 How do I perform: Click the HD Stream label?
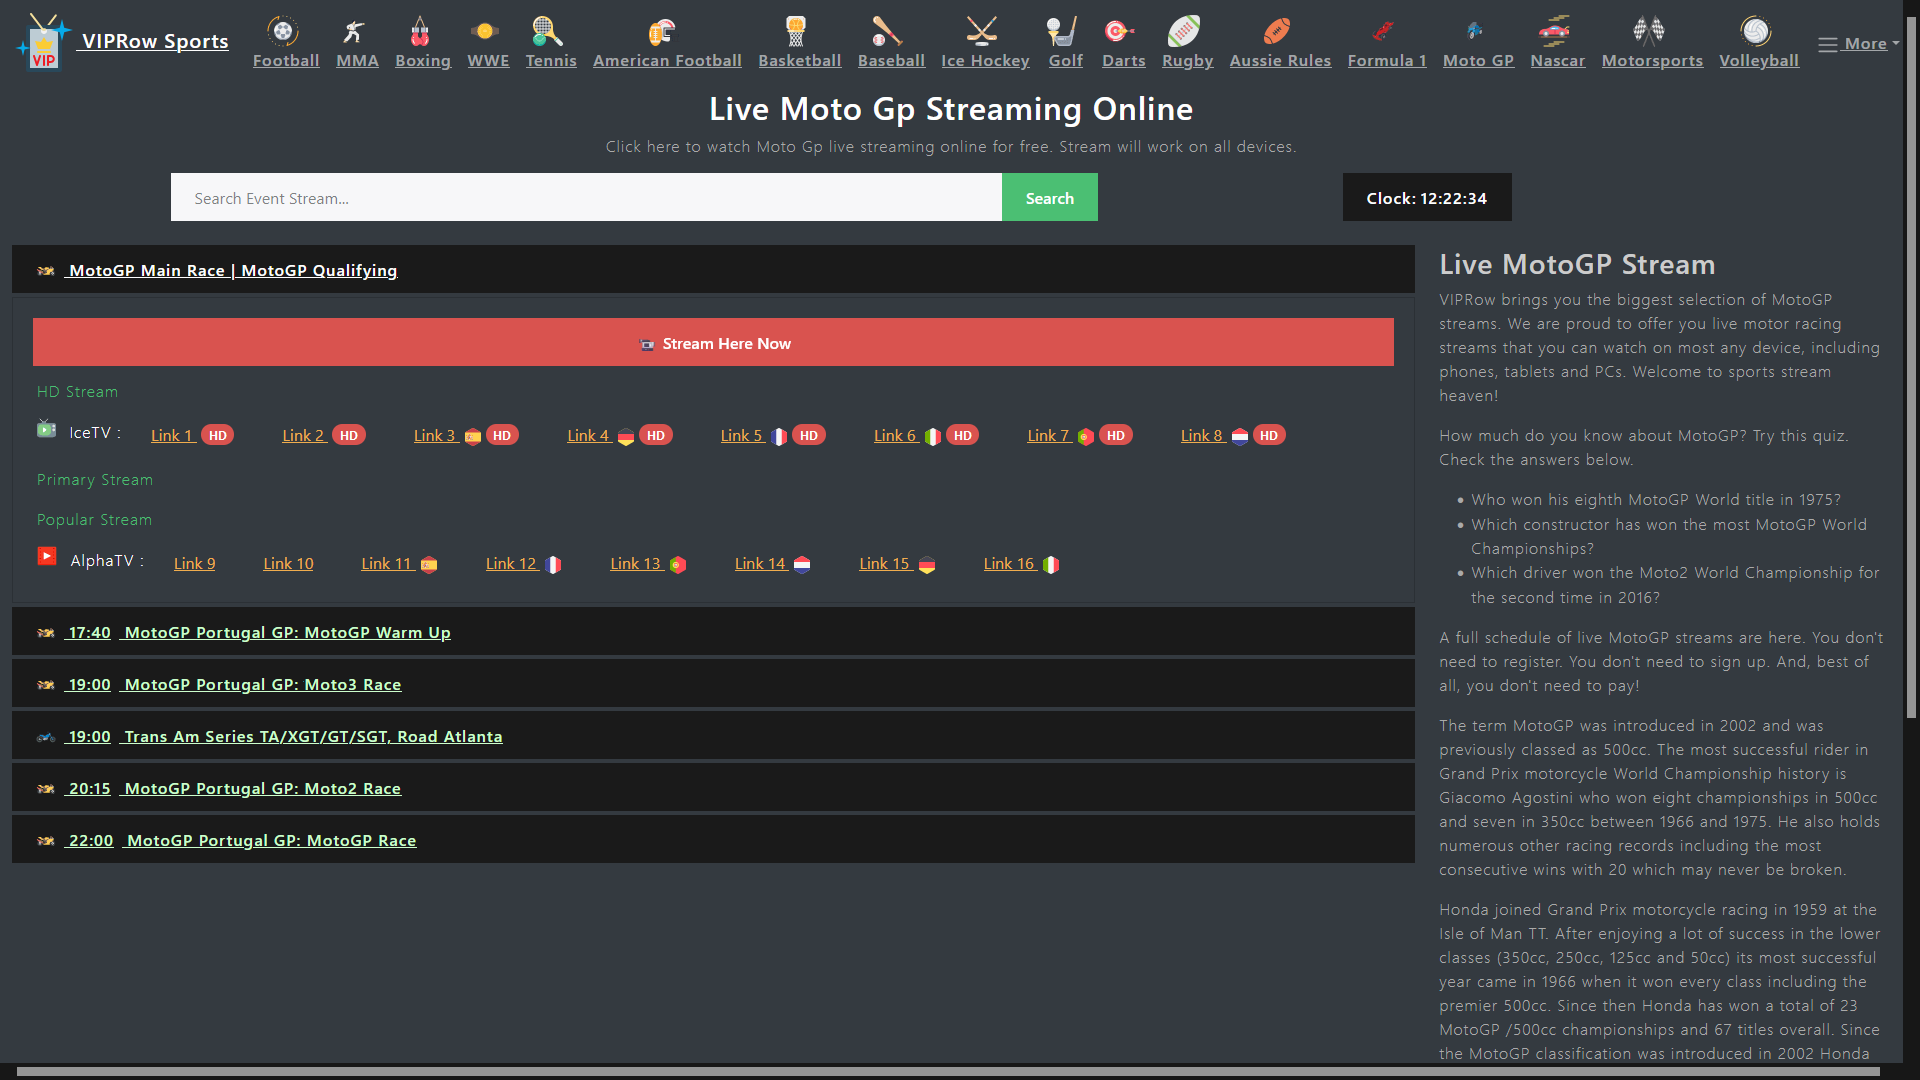click(77, 392)
